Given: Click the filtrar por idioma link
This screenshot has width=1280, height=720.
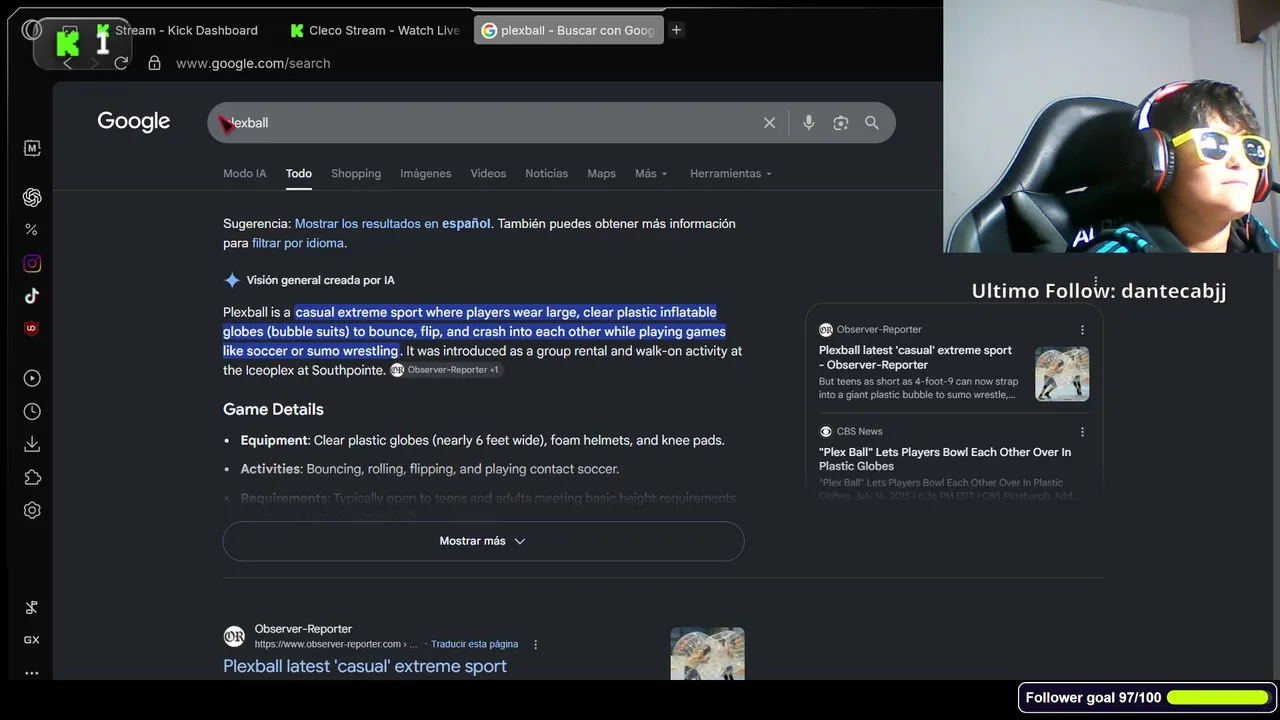Looking at the screenshot, I should point(298,243).
